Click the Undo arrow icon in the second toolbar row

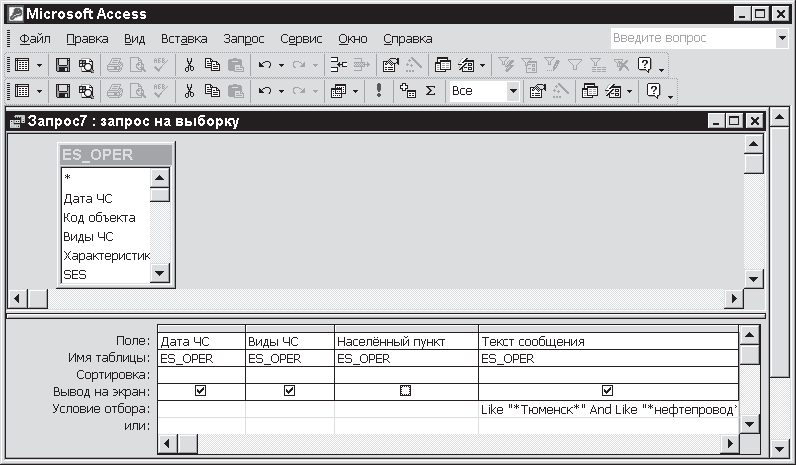point(264,91)
